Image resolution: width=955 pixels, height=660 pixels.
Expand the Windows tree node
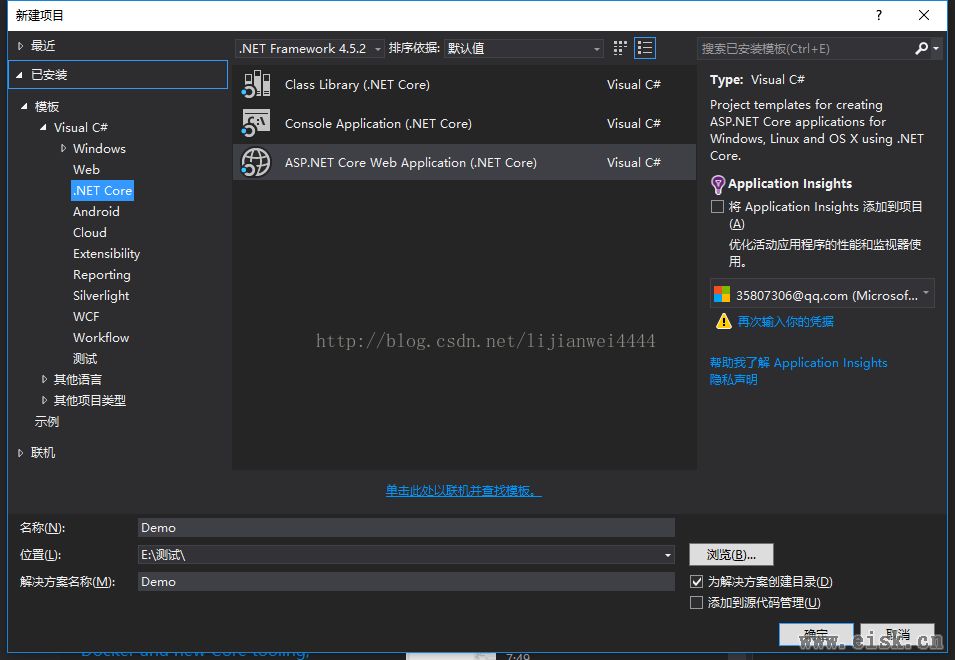tap(63, 148)
